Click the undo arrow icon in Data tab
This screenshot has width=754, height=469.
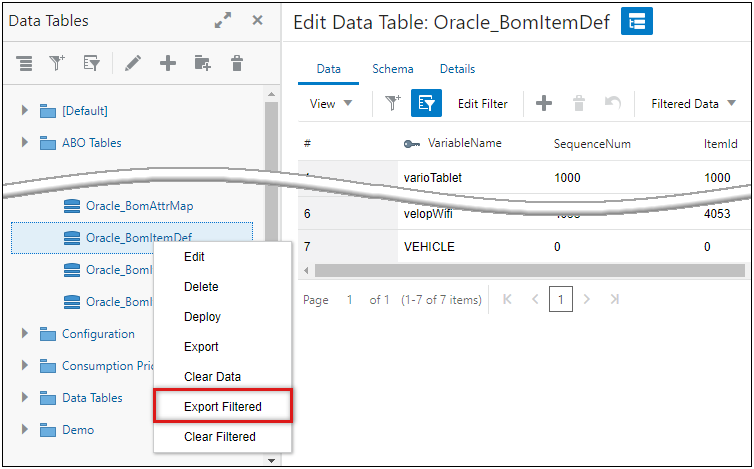(613, 103)
